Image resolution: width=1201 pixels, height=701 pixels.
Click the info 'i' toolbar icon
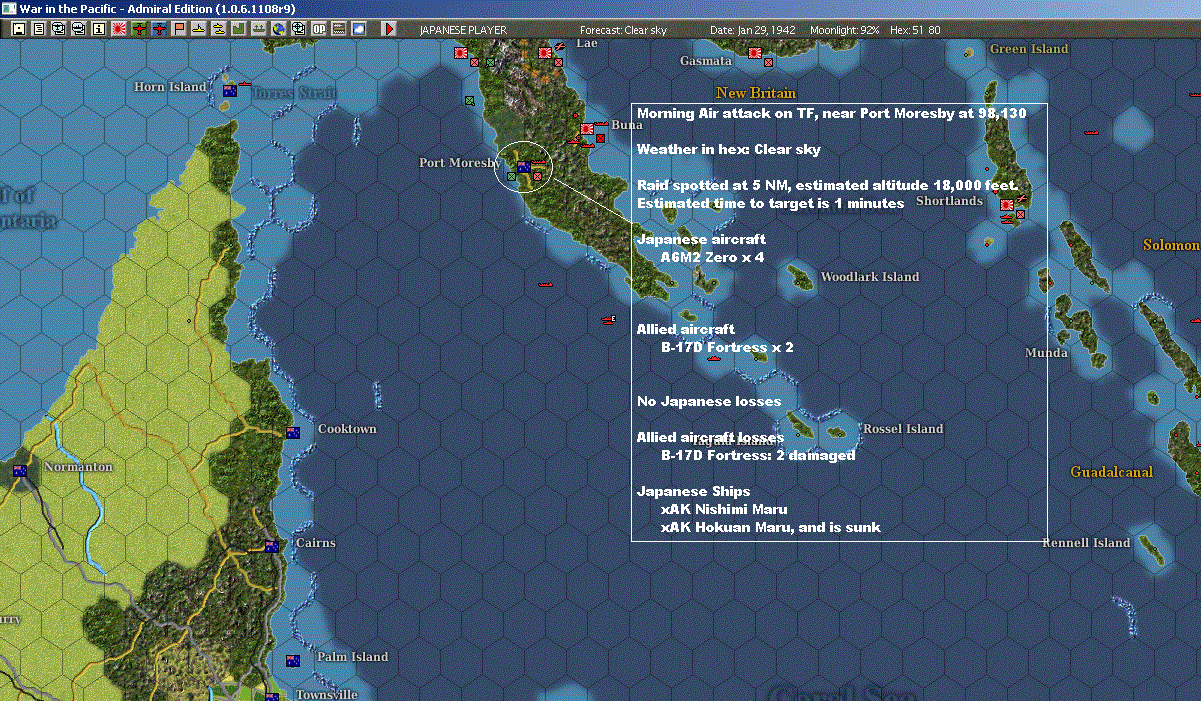[98, 29]
